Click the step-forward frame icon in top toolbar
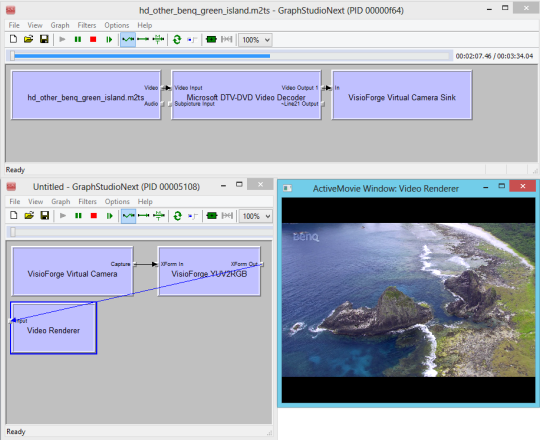Screen dimensions: 540x440 point(109,39)
